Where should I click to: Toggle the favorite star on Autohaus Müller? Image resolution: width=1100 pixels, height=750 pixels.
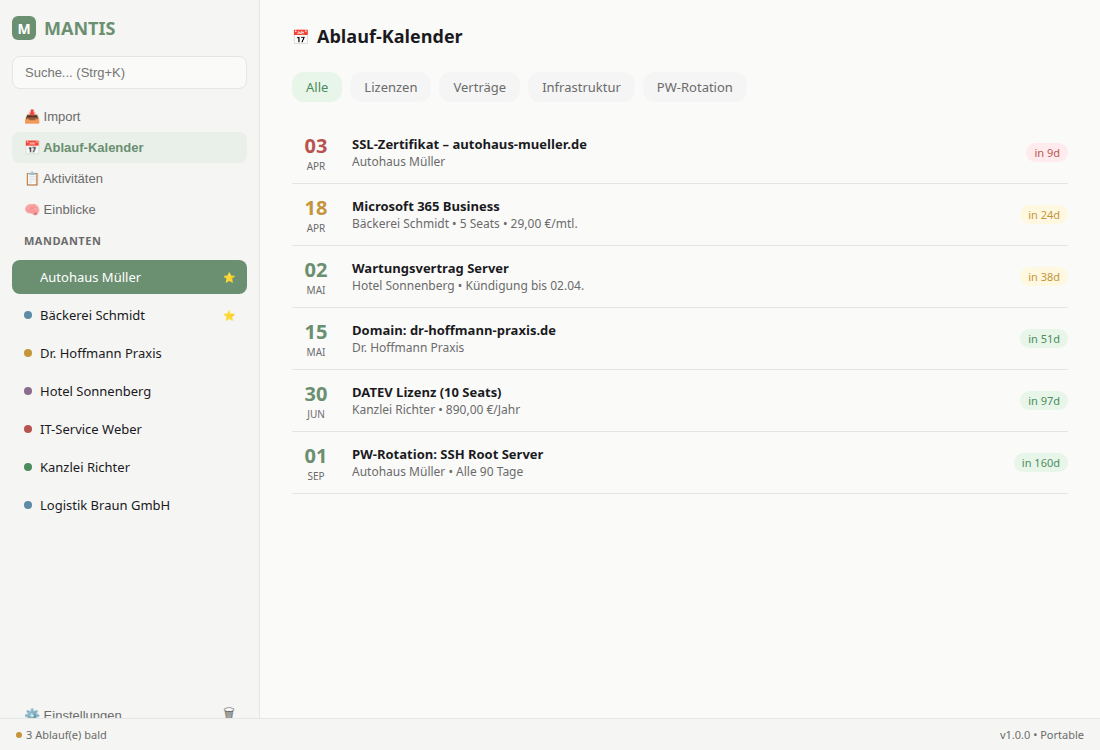228,277
